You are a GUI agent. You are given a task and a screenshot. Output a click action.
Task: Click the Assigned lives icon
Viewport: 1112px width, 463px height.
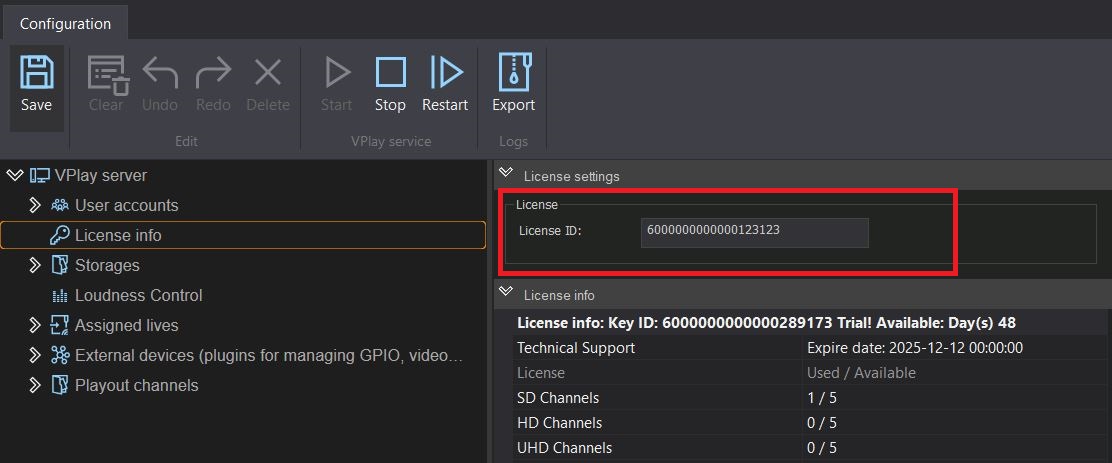click(60, 325)
